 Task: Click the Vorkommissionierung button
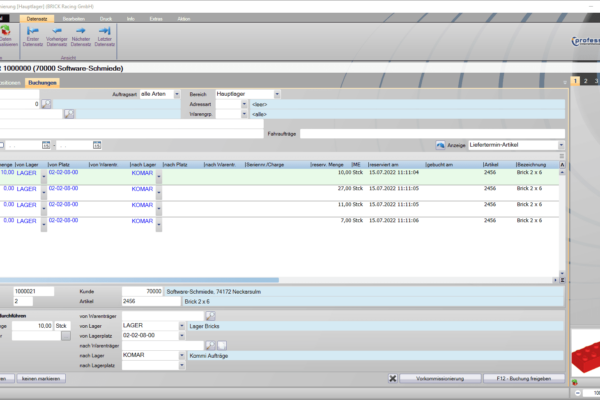(428, 379)
